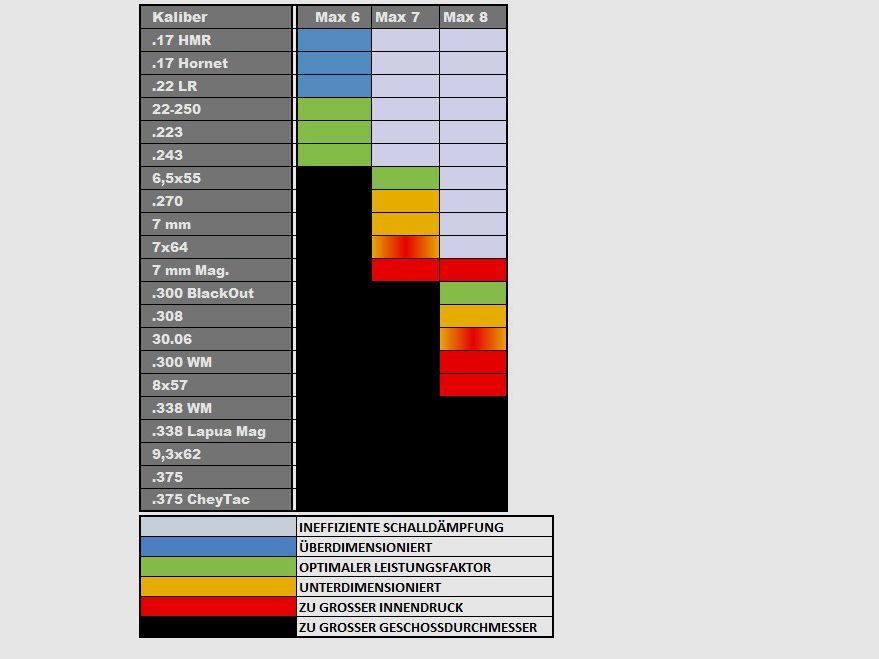Select the '22-250' caliber label
This screenshot has height=659, width=879.
(176, 109)
